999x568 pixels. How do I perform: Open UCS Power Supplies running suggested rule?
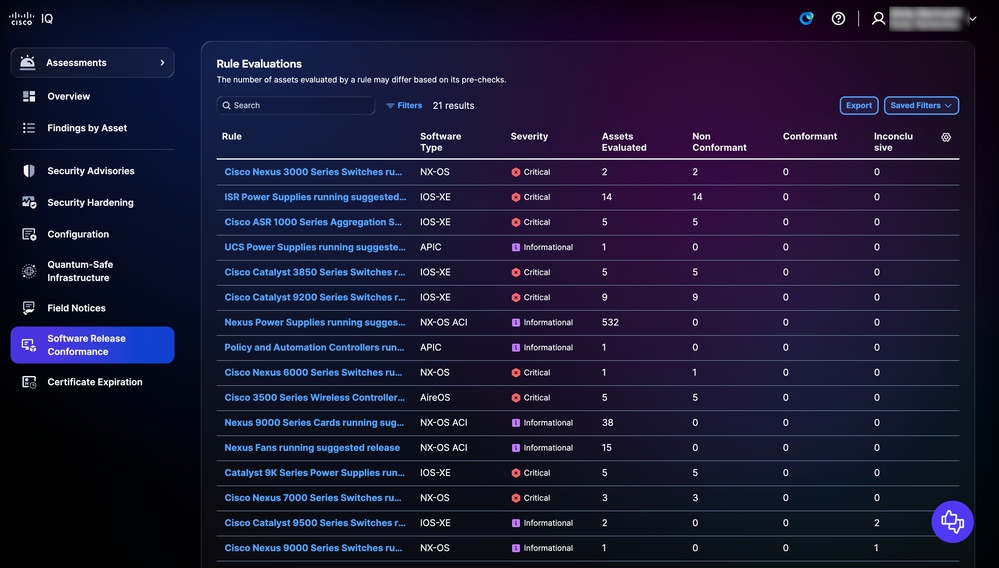[x=315, y=247]
